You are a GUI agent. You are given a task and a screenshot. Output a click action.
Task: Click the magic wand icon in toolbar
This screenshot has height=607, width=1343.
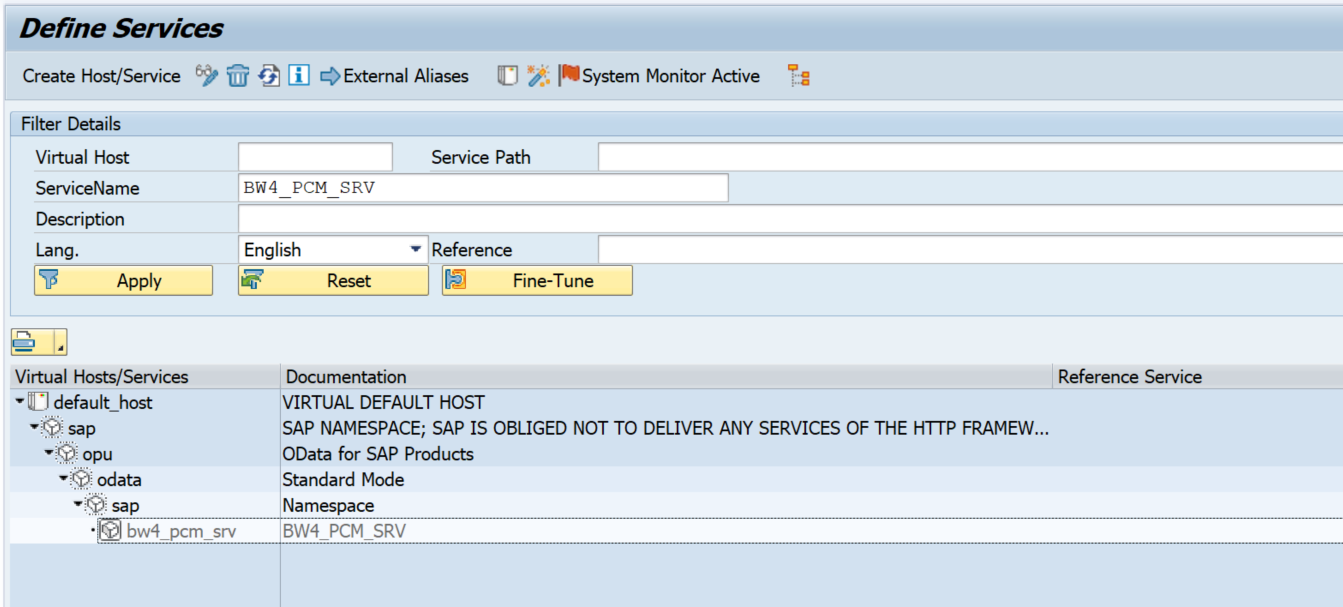point(539,76)
